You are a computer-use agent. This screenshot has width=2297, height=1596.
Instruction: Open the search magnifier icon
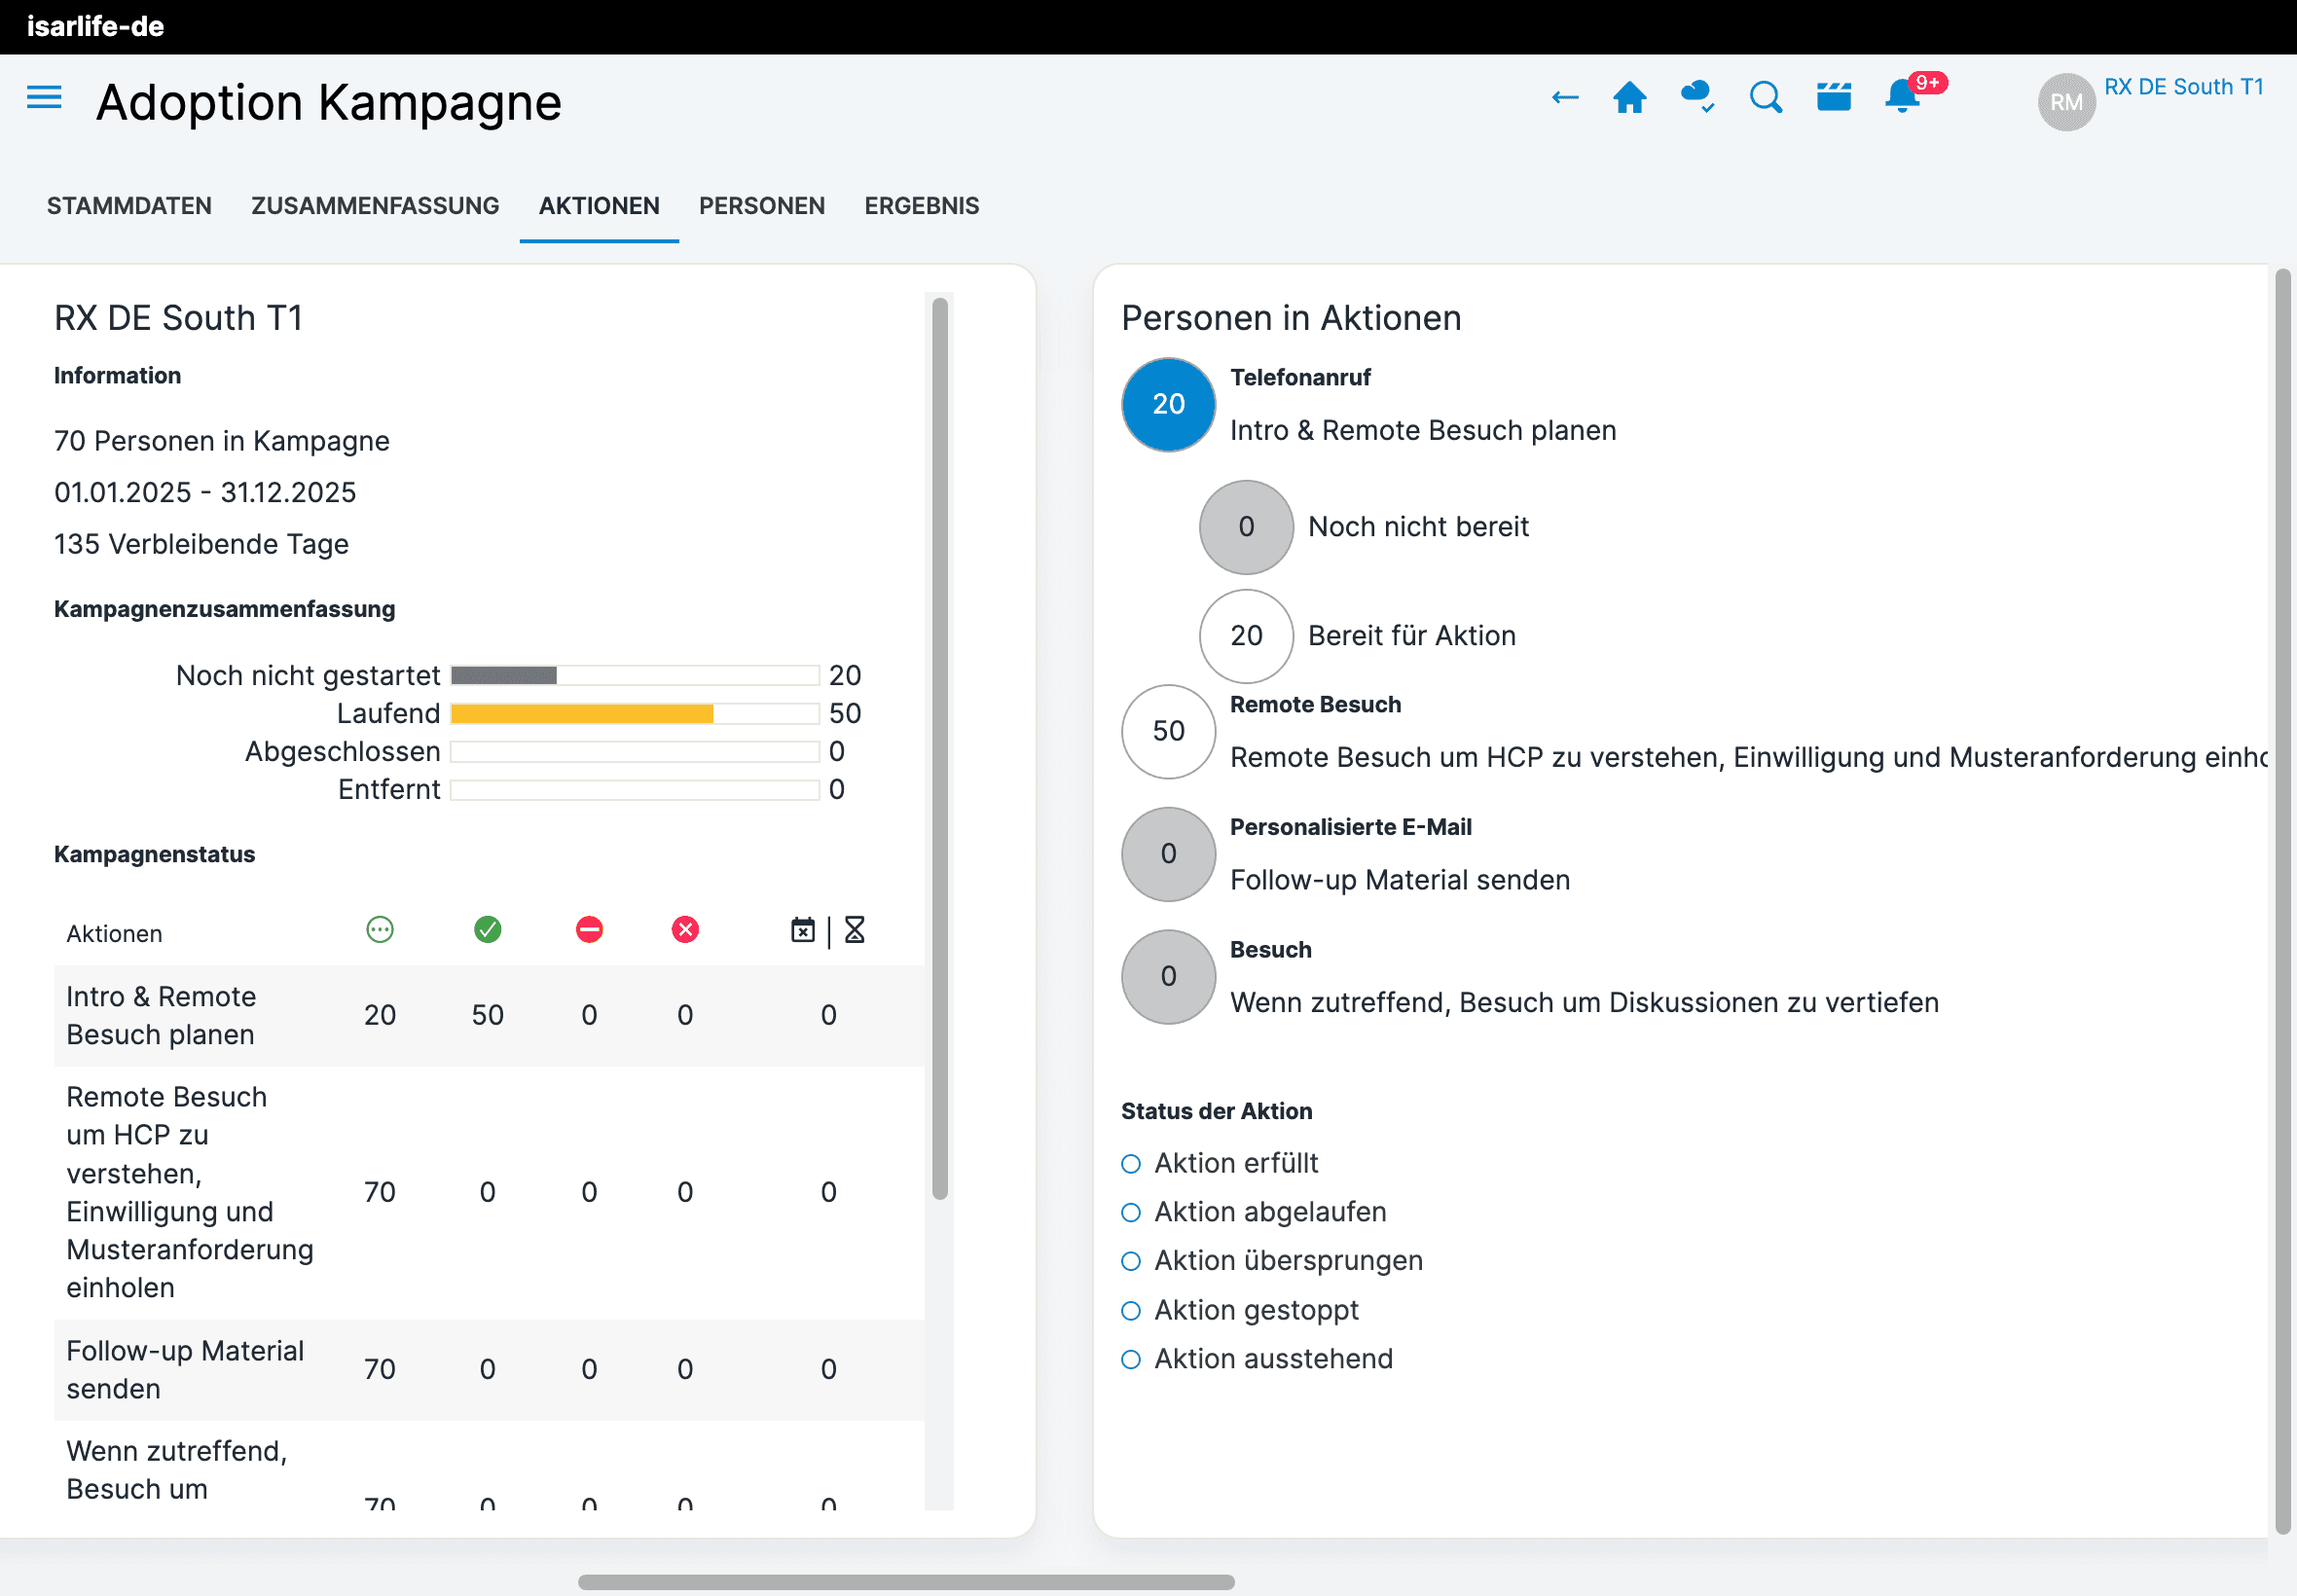1765,97
